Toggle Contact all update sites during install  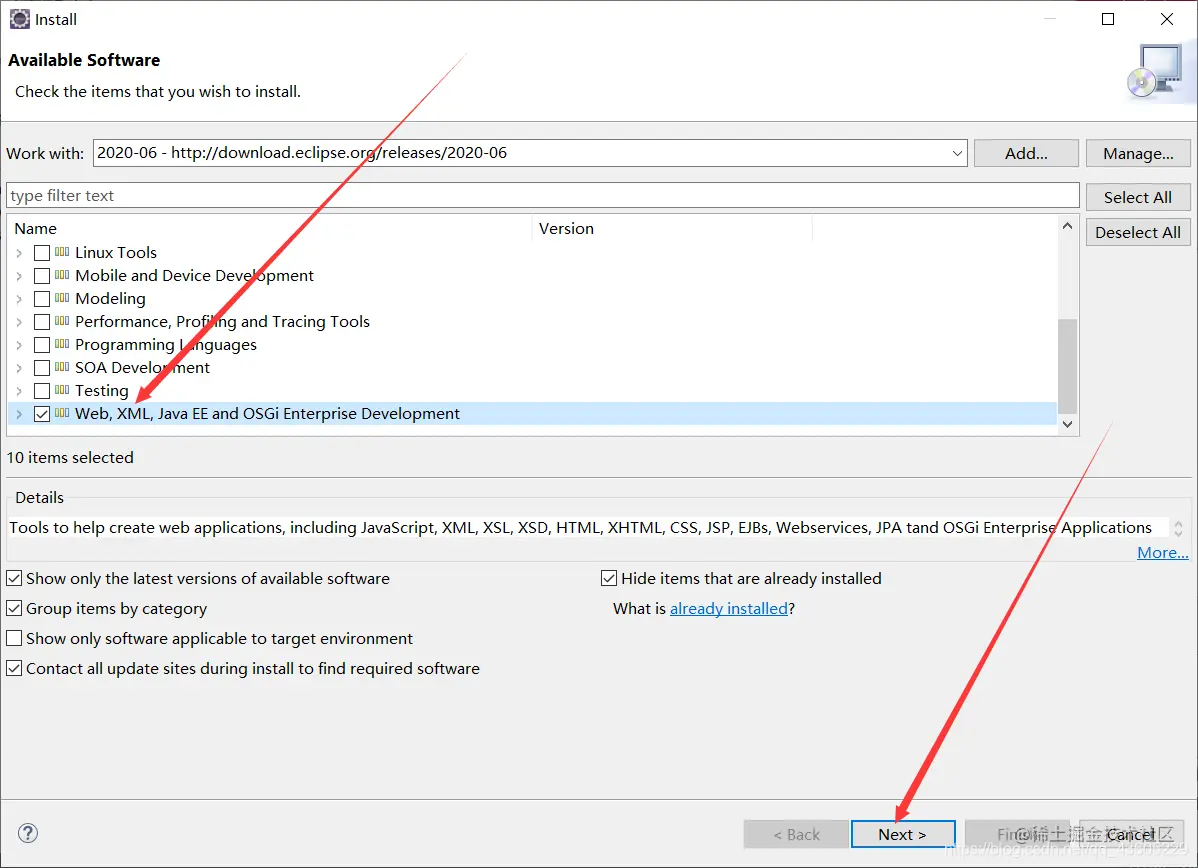coord(14,668)
